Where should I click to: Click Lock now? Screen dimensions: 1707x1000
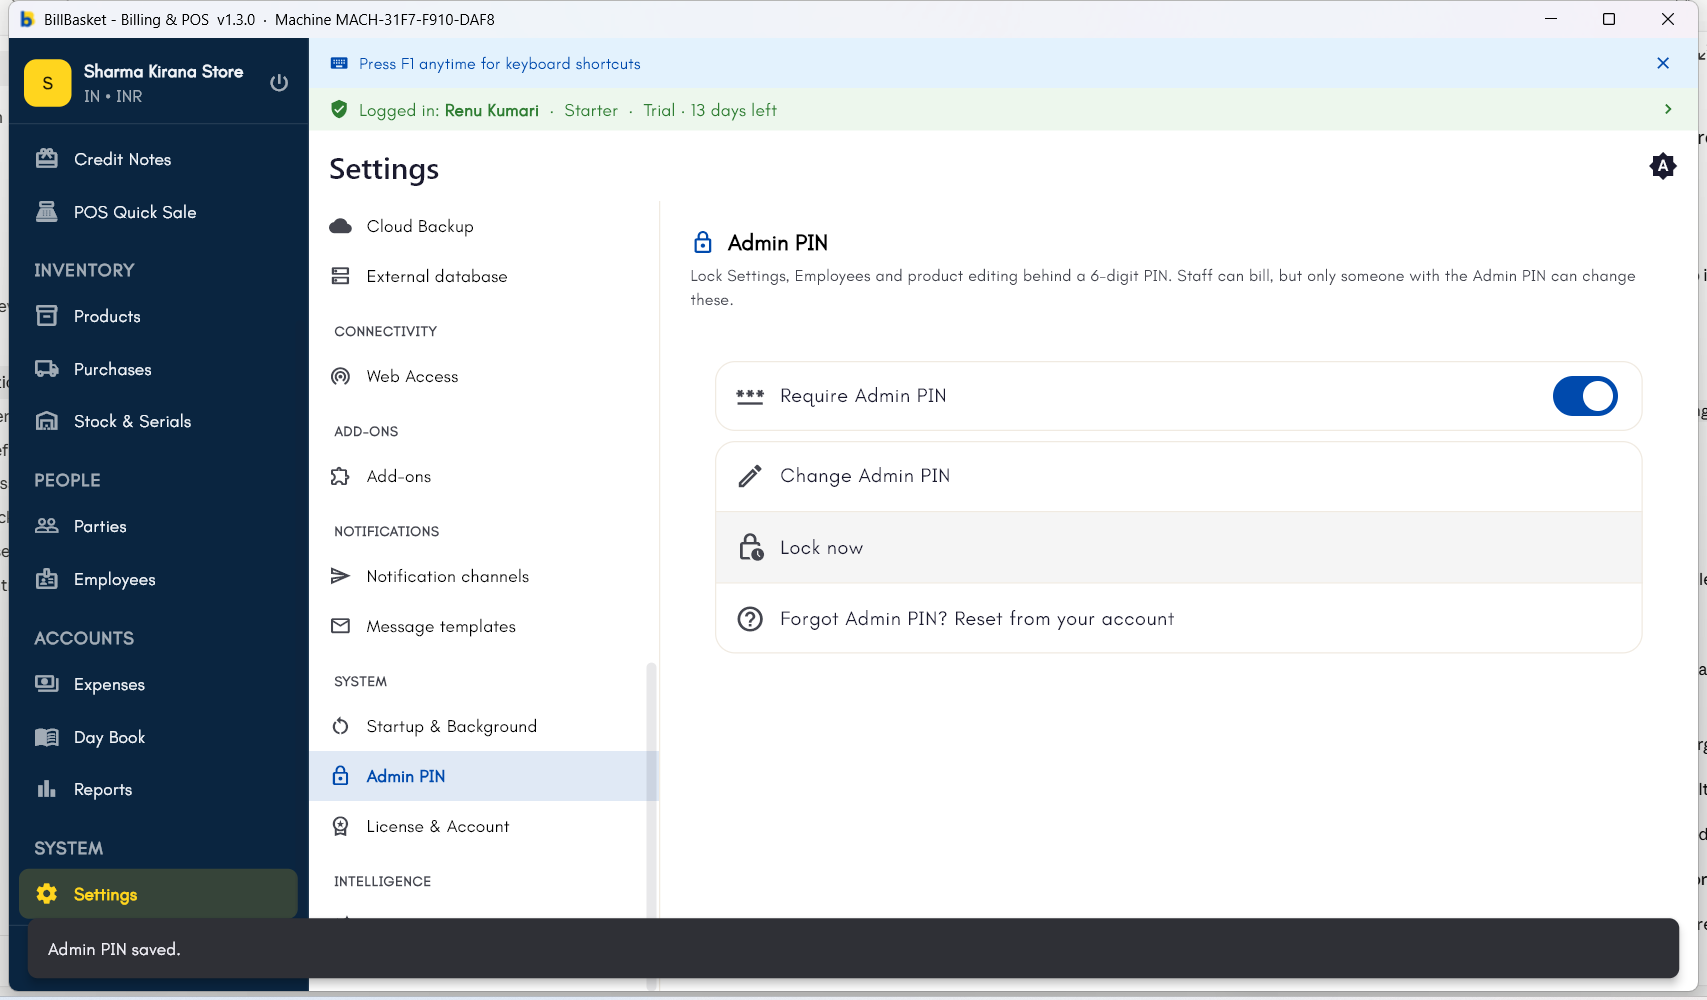(x=1179, y=548)
